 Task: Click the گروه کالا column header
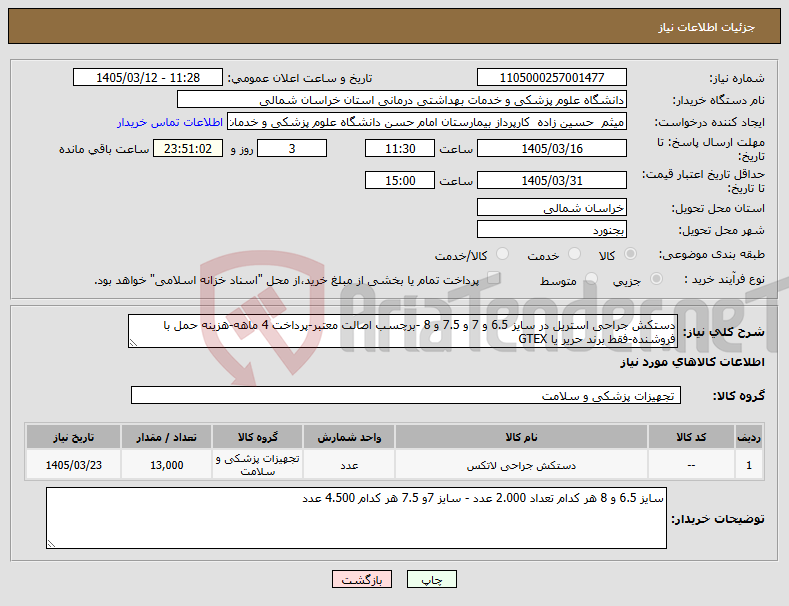tap(257, 437)
